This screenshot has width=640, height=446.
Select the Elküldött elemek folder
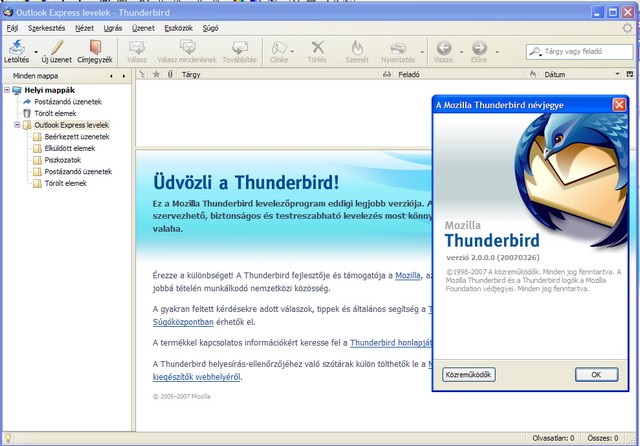pyautogui.click(x=70, y=148)
